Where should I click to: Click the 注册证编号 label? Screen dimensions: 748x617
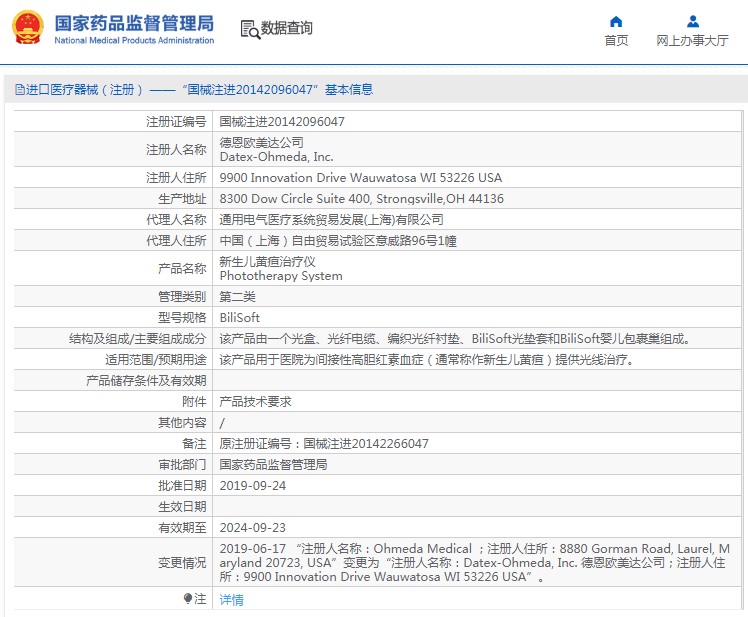[x=176, y=122]
